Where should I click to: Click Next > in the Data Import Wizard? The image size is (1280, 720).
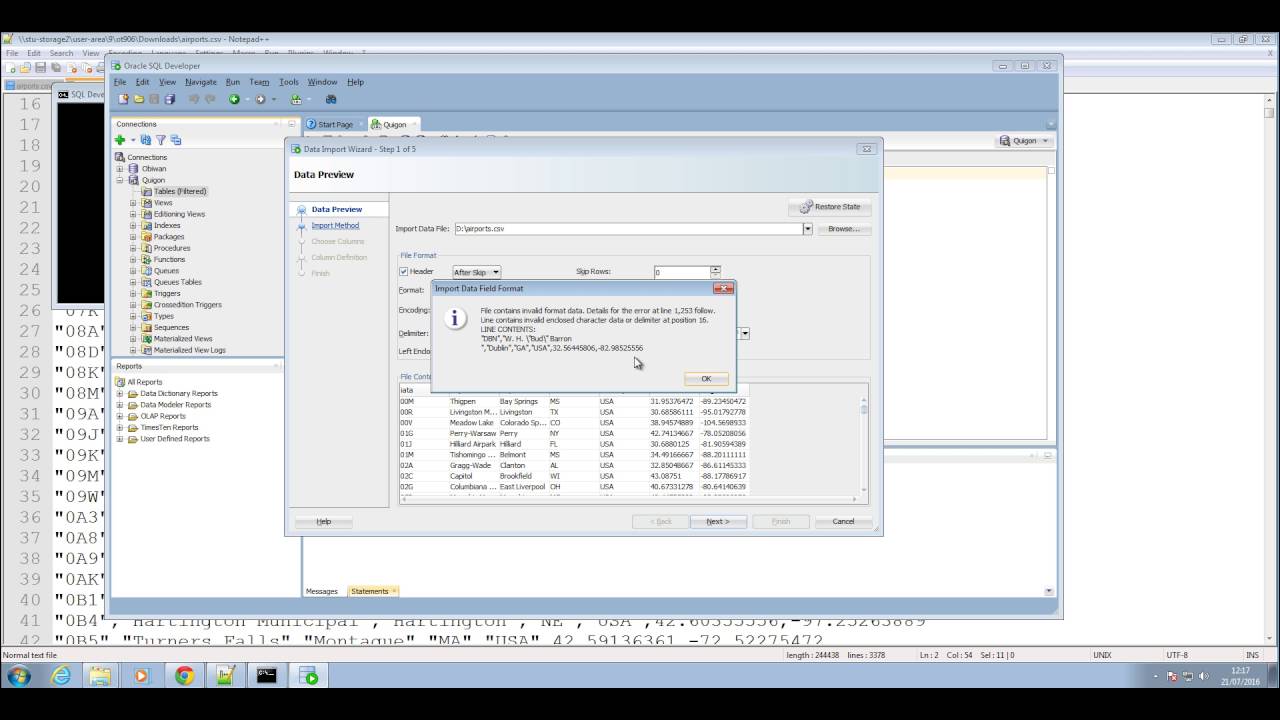(718, 521)
